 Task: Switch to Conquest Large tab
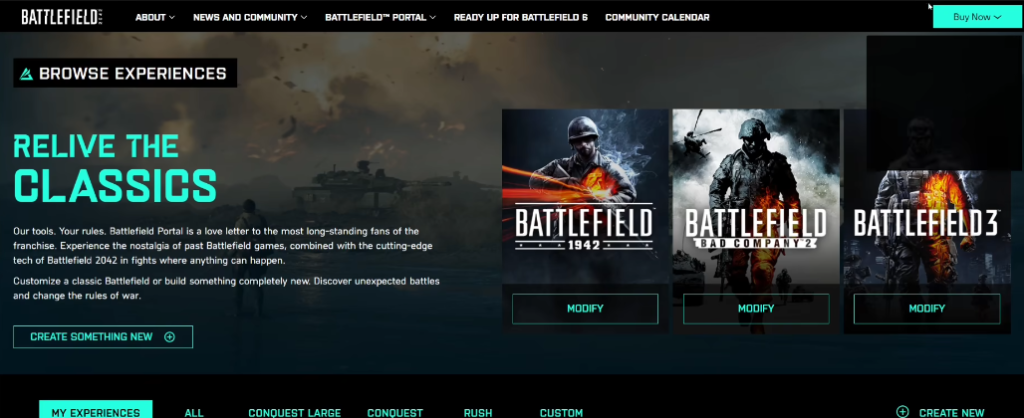(295, 413)
